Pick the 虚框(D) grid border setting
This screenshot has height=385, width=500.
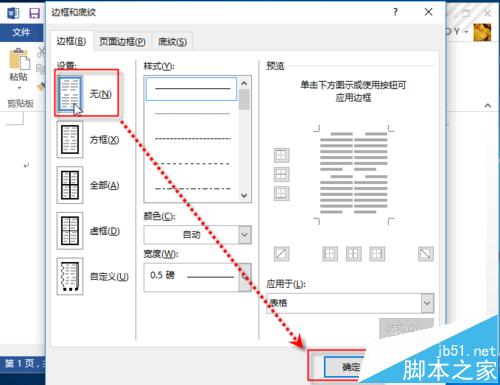coord(70,231)
